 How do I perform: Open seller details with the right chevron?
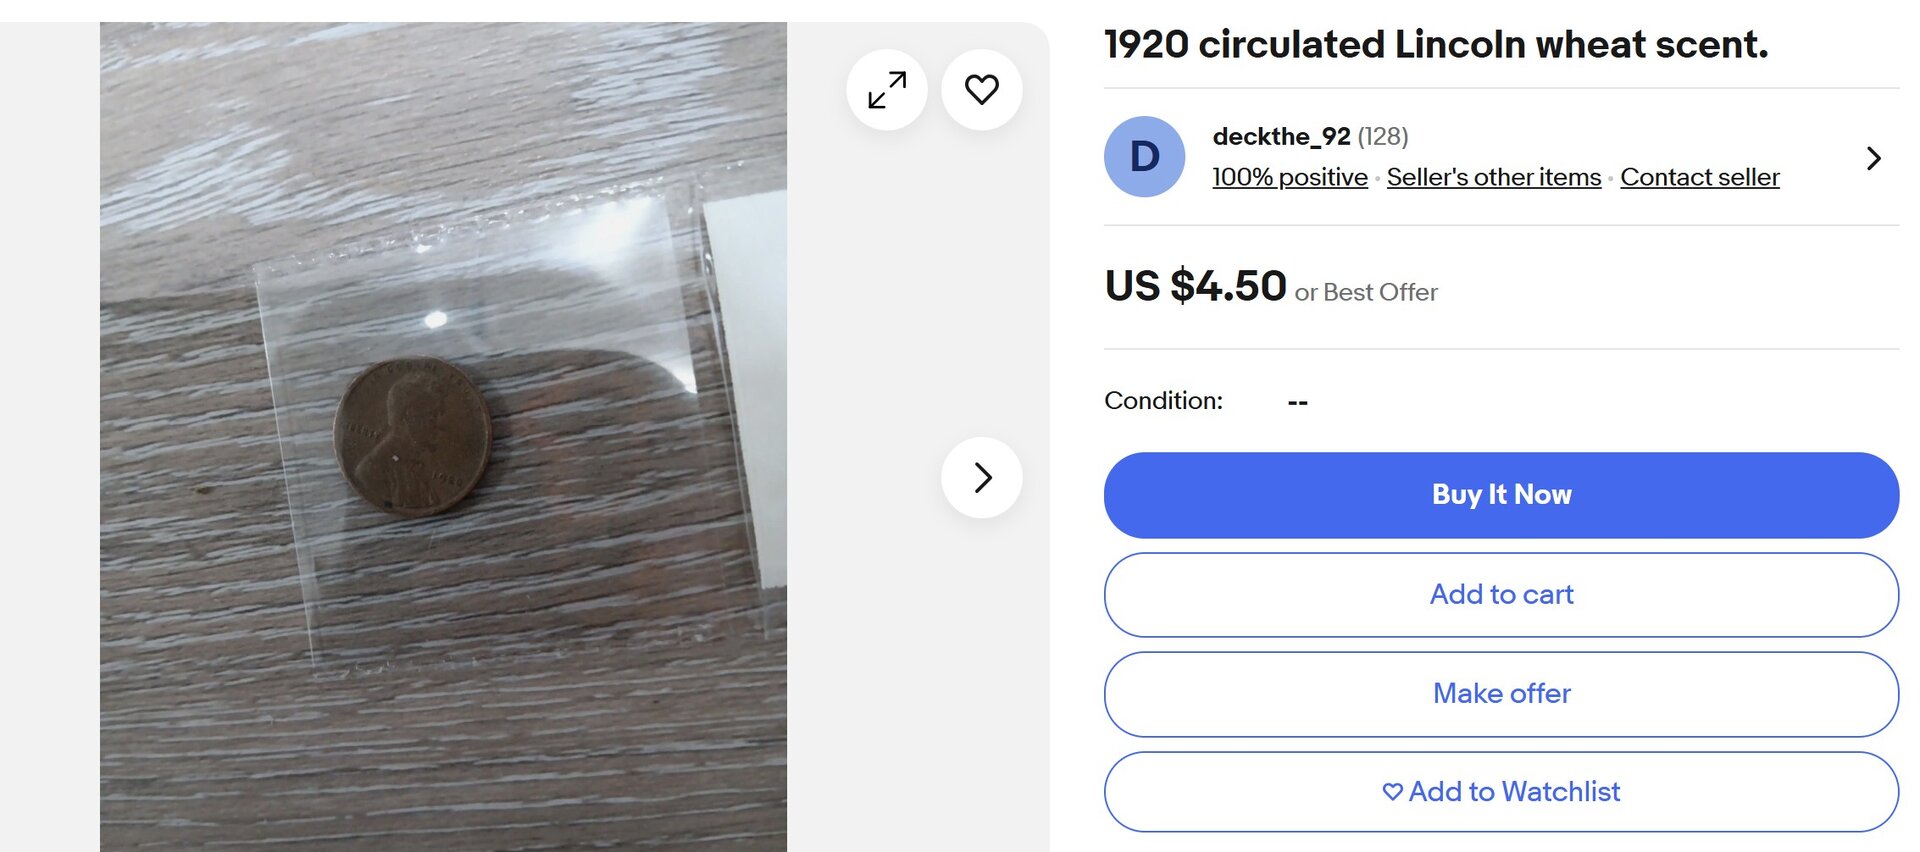1873,158
